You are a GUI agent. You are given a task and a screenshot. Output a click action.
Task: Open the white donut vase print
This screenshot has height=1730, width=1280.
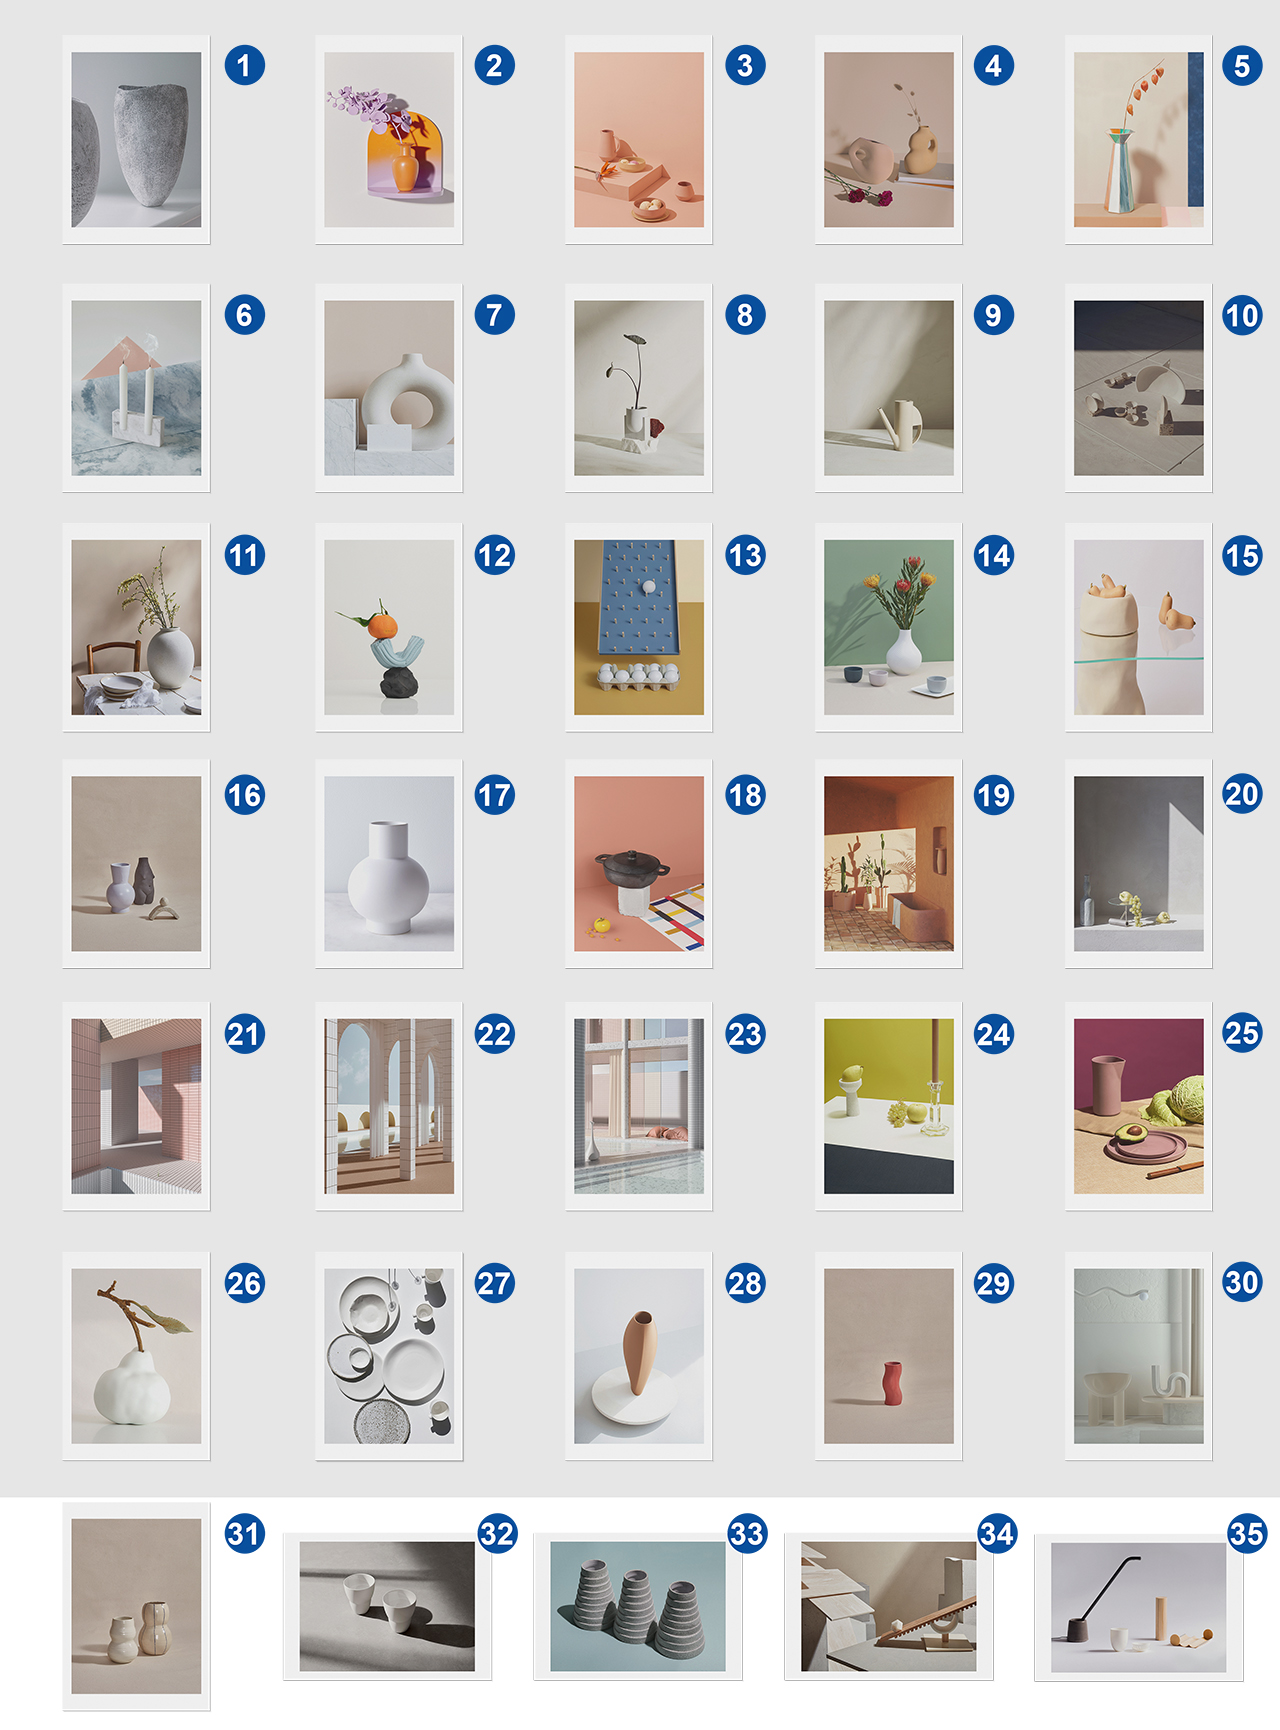tap(389, 388)
